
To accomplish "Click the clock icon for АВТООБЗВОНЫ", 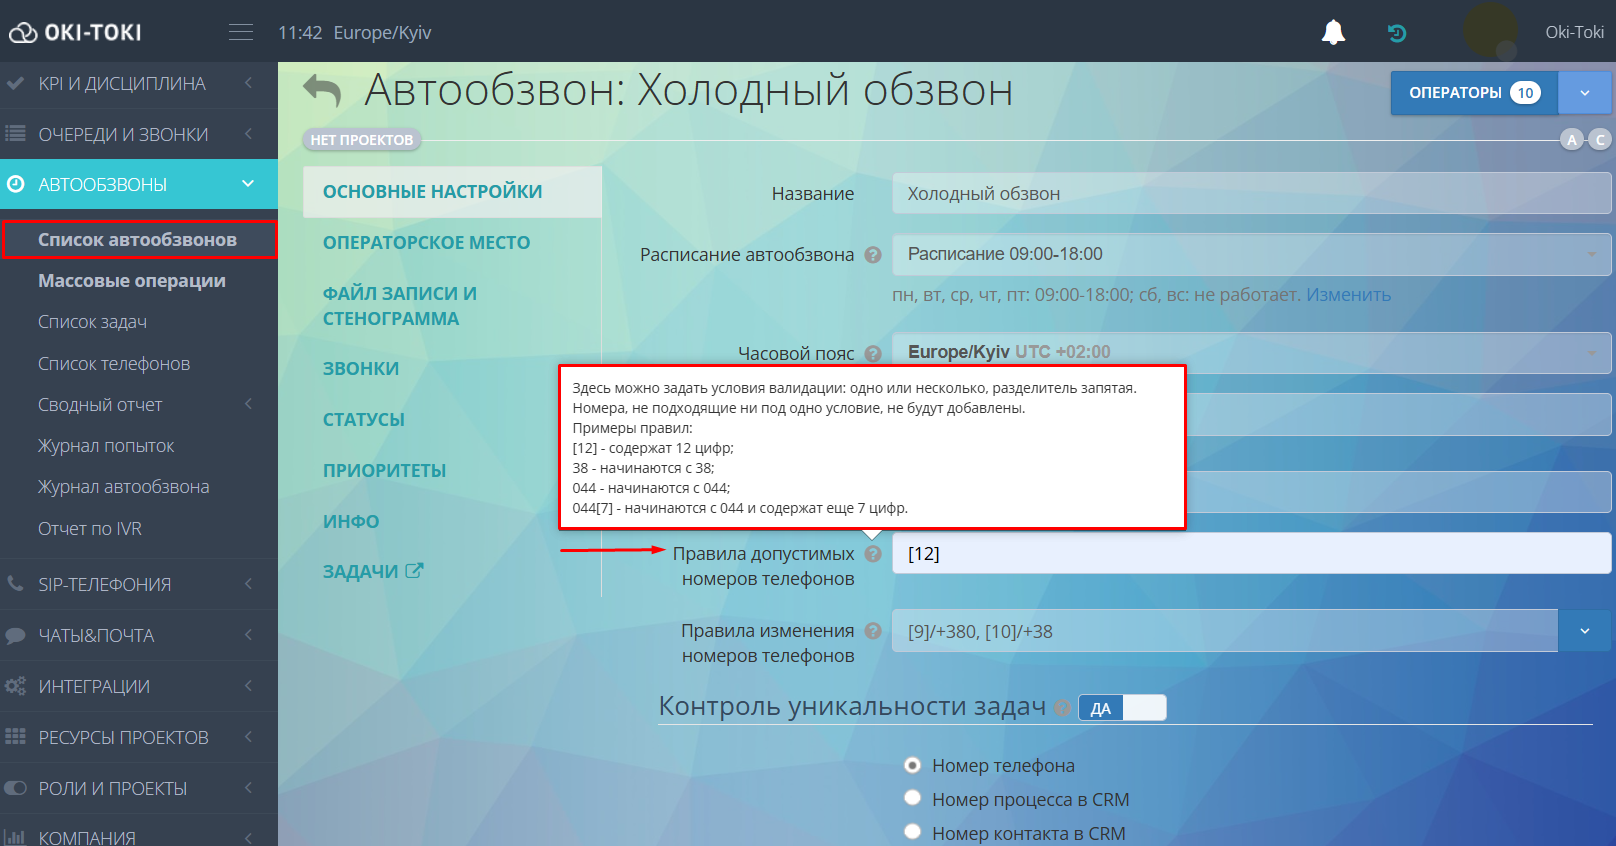I will 15,184.
